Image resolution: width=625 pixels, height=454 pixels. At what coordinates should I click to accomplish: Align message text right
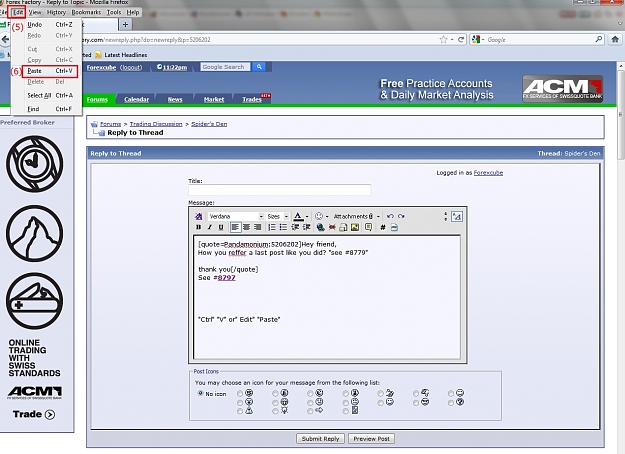(x=257, y=227)
